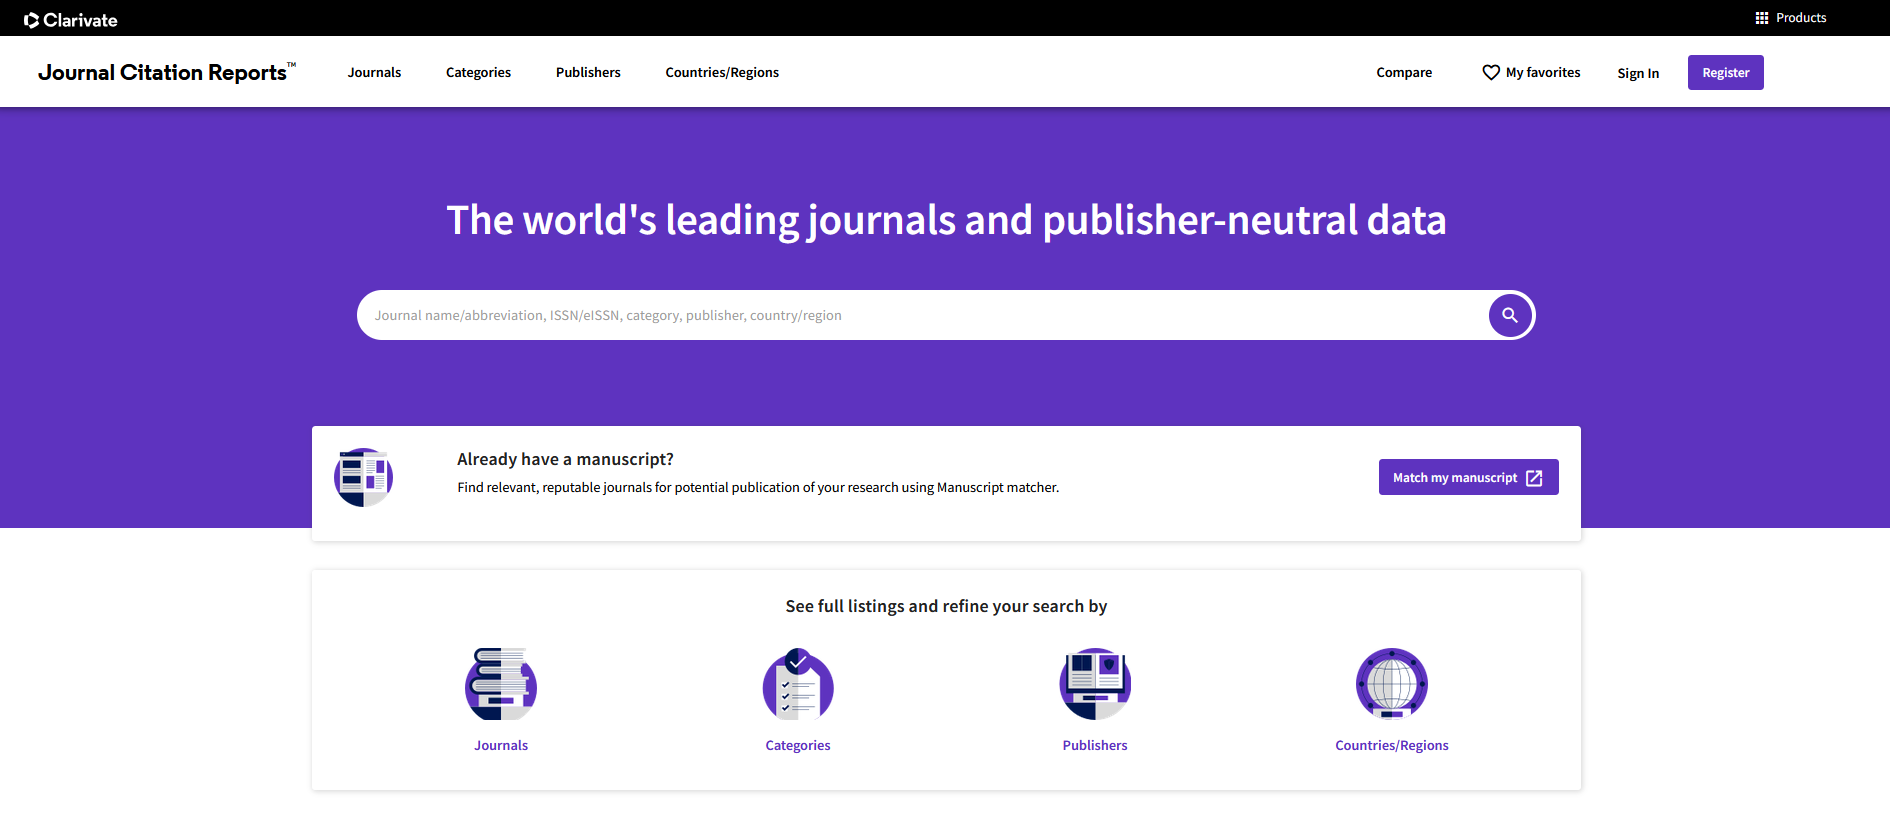Click the manuscript illustration icon
This screenshot has height=823, width=1890.
click(363, 477)
